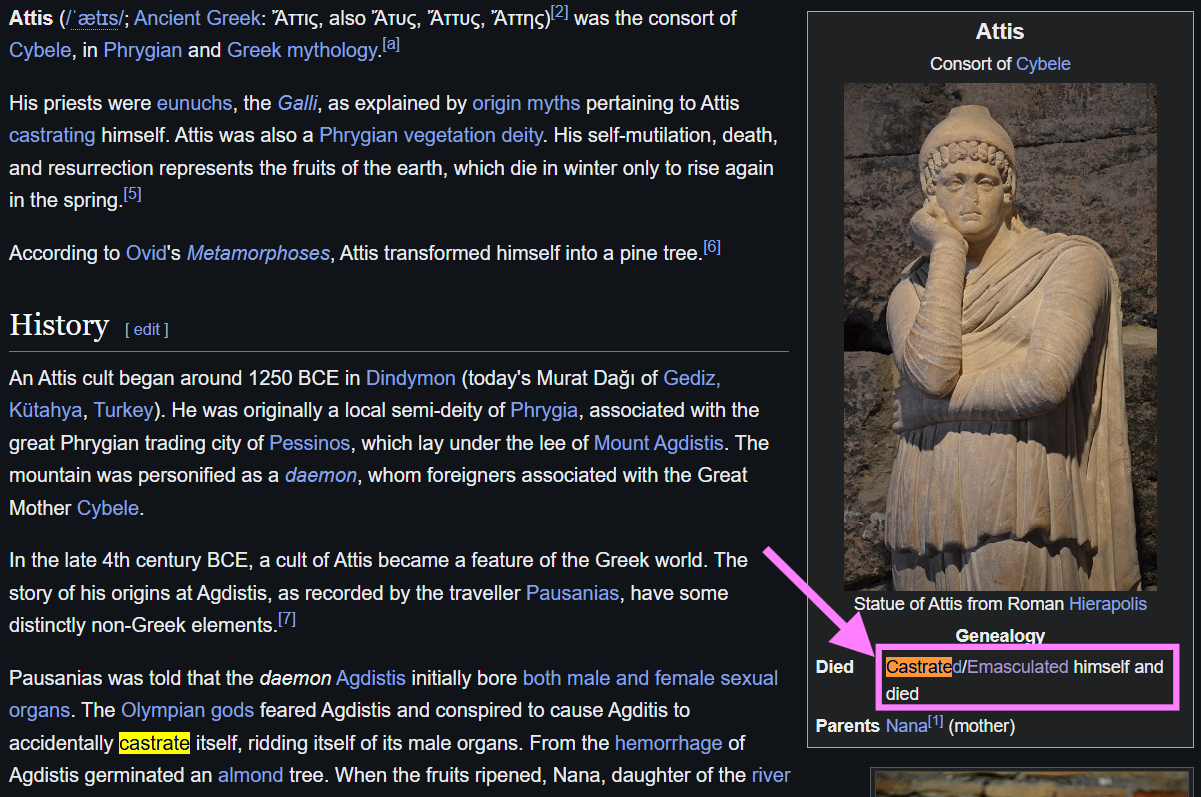Follow the Pessinos city link
The image size is (1201, 797).
pos(309,443)
